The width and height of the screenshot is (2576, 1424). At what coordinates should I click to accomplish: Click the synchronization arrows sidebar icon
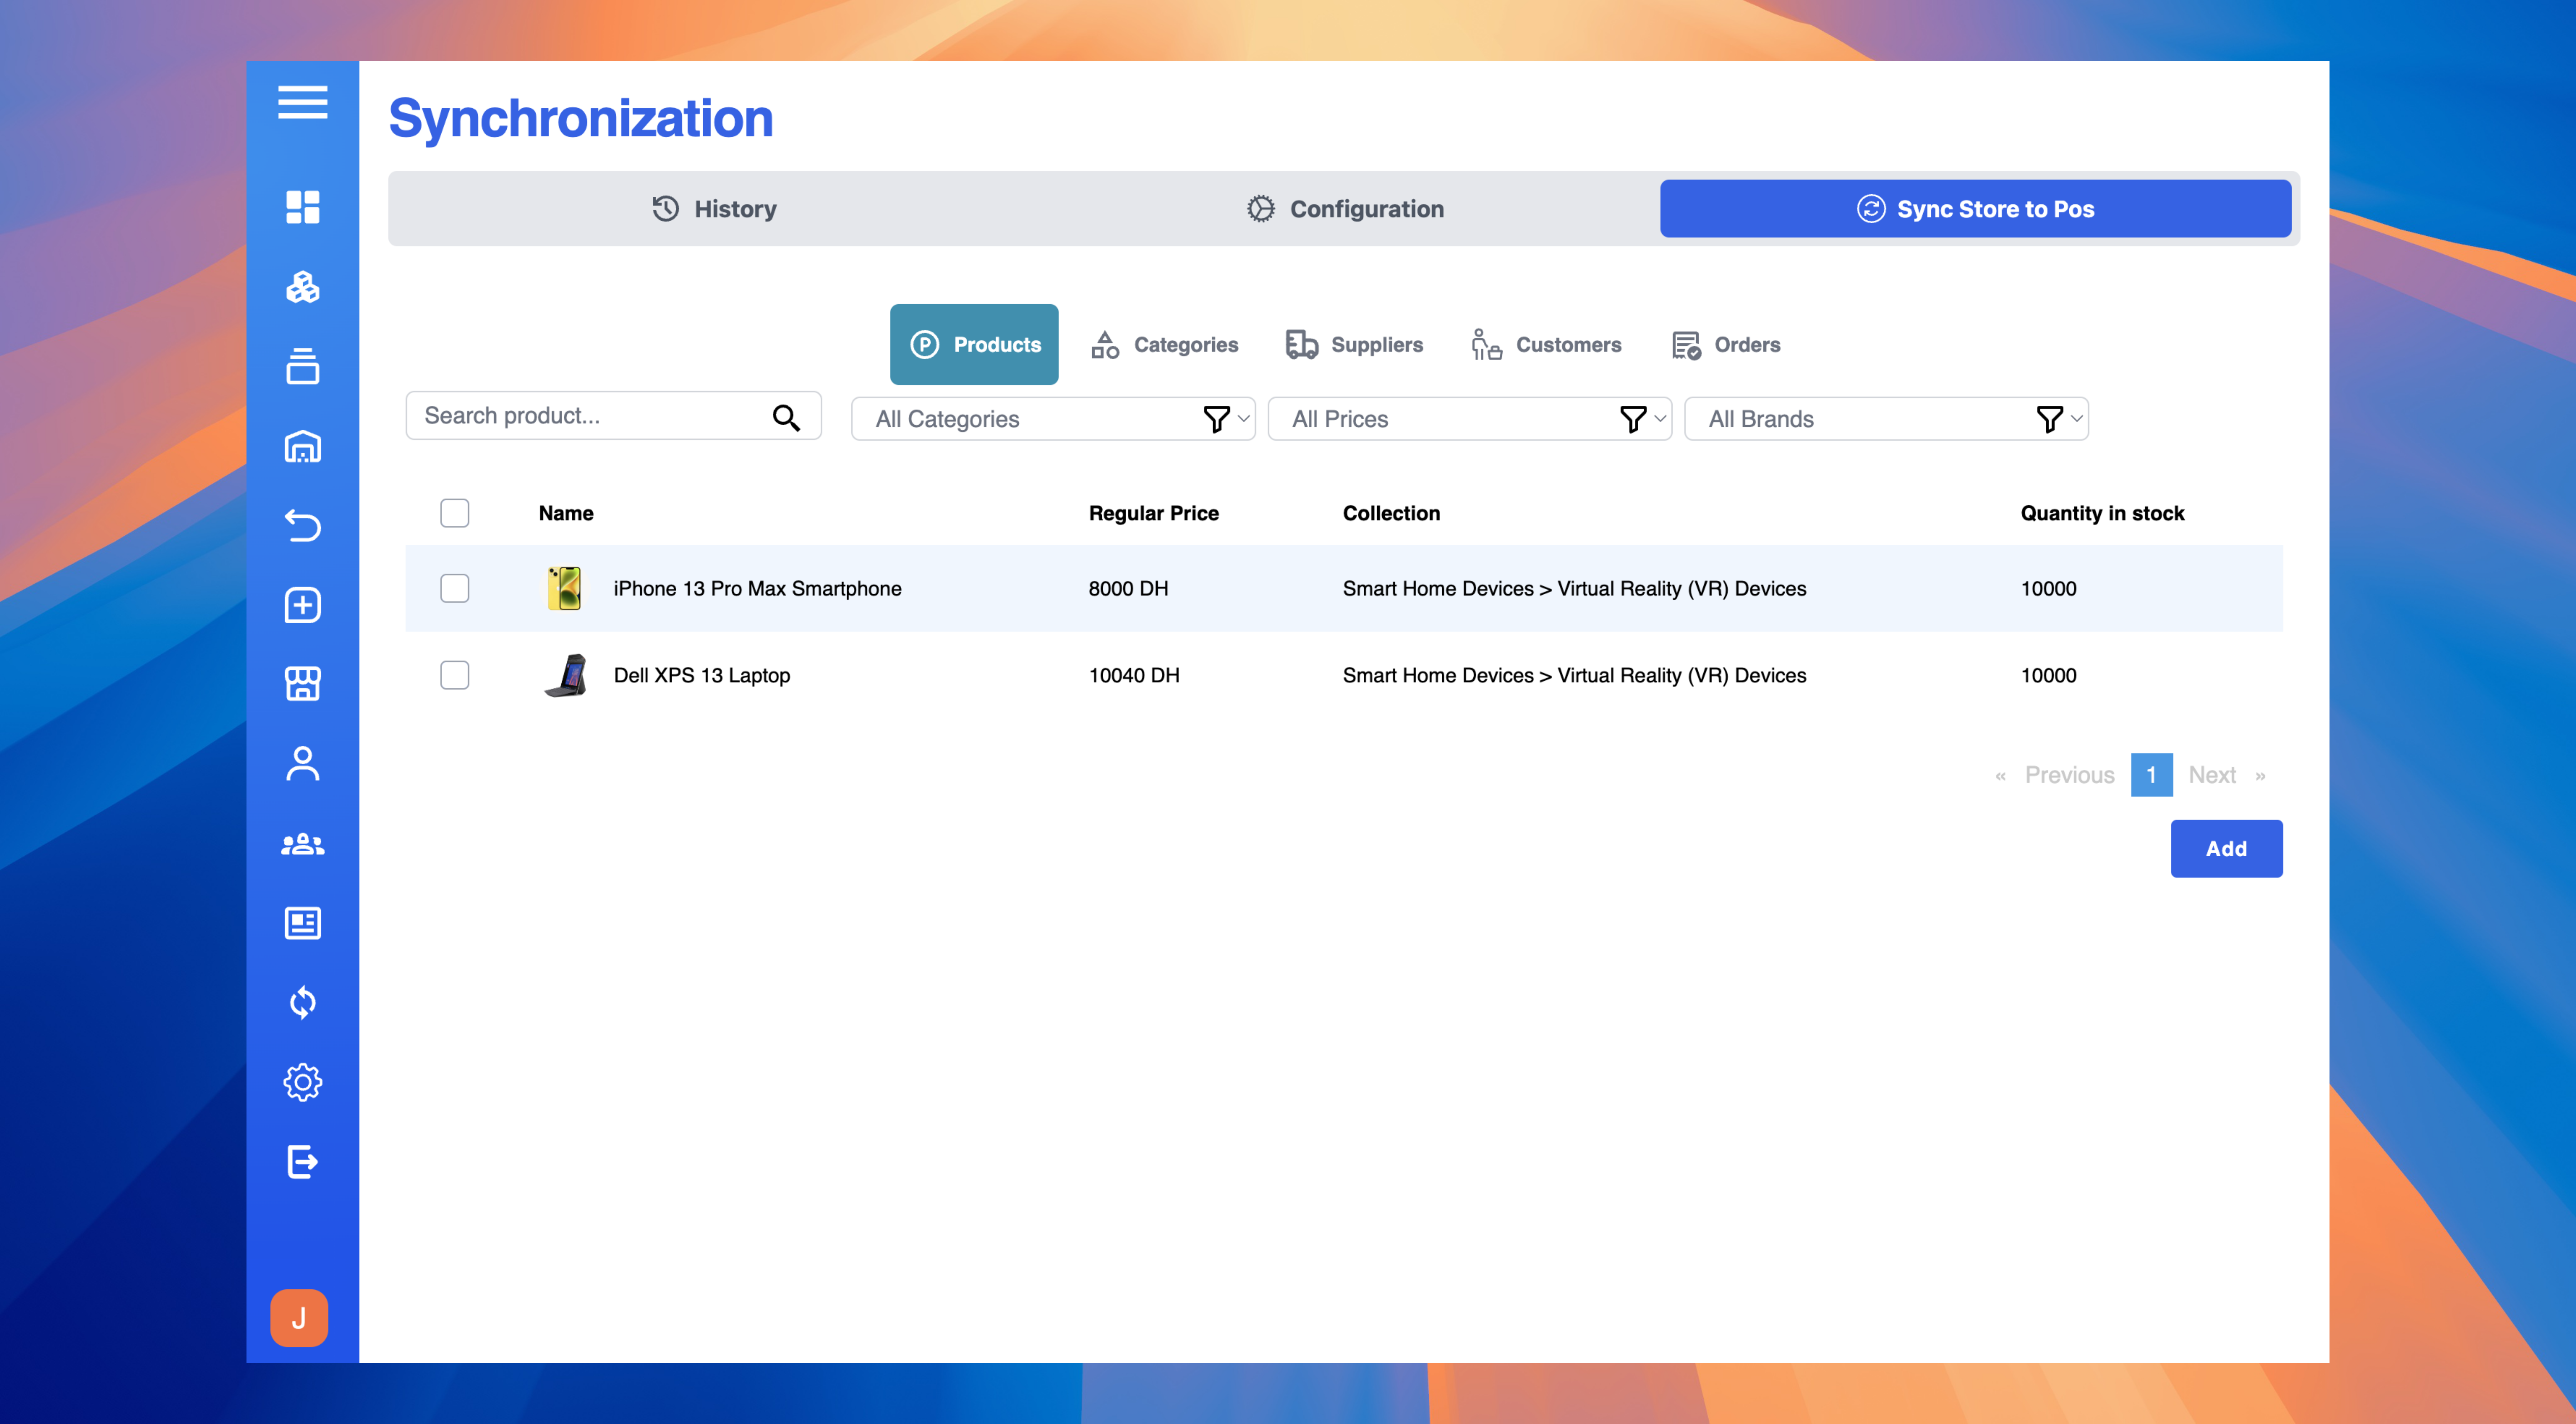click(x=302, y=1002)
